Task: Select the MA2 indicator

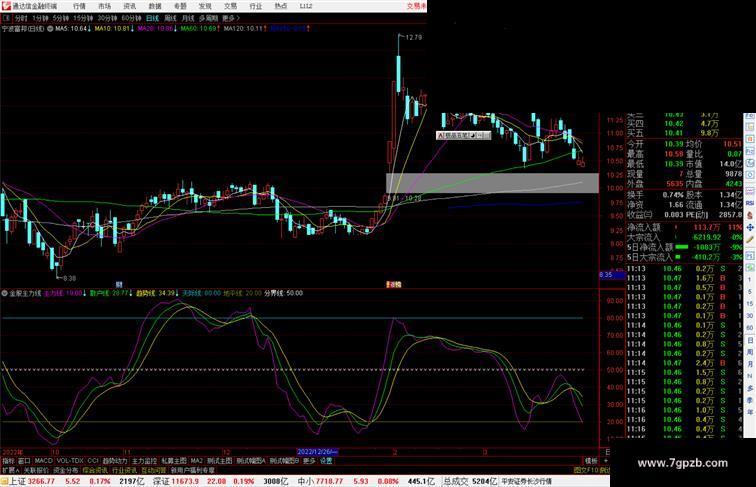Action: click(x=196, y=461)
